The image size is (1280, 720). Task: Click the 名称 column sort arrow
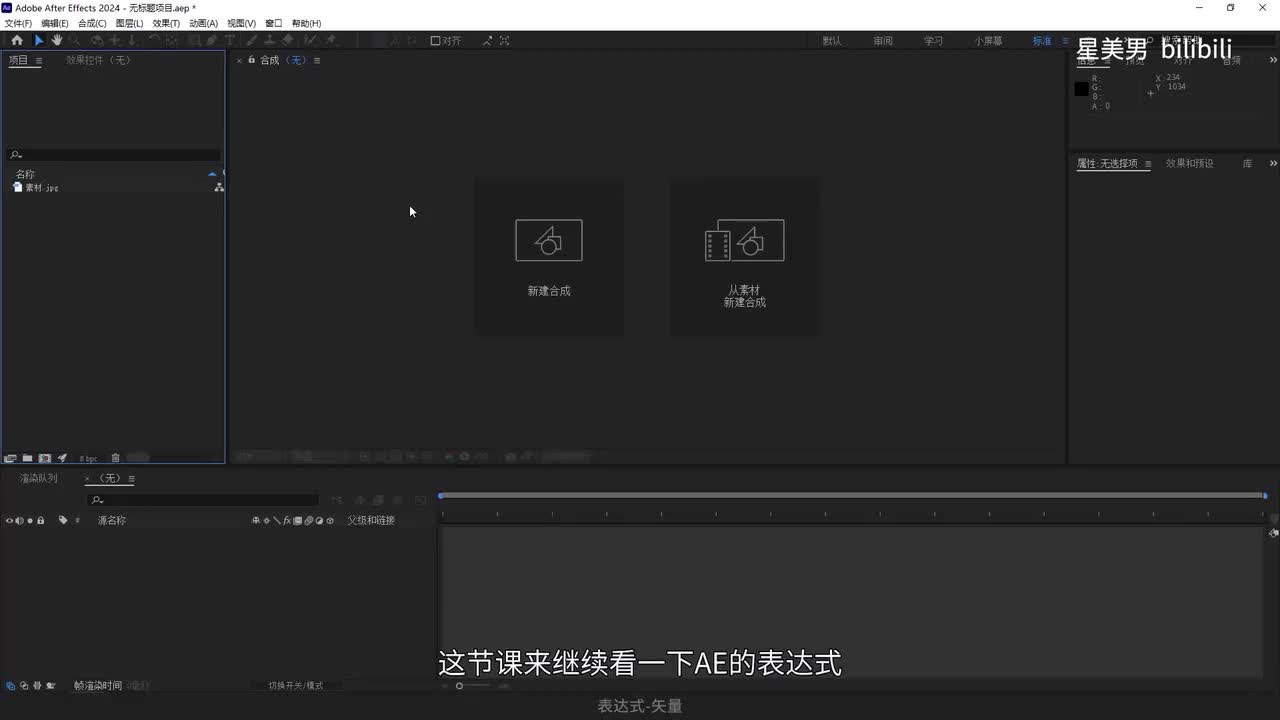coord(212,174)
